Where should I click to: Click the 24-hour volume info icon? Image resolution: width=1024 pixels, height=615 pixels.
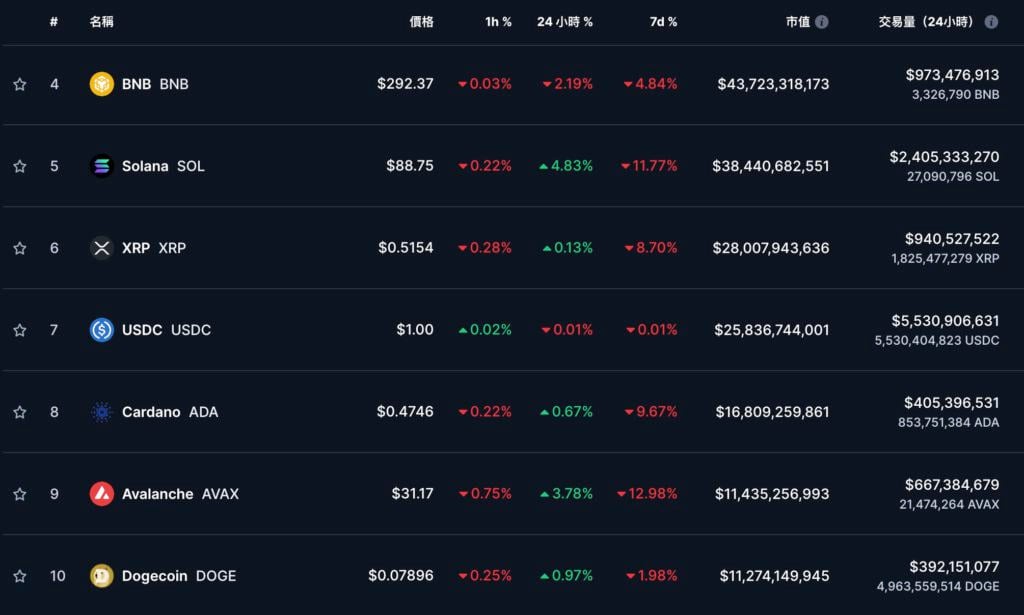pyautogui.click(x=991, y=22)
